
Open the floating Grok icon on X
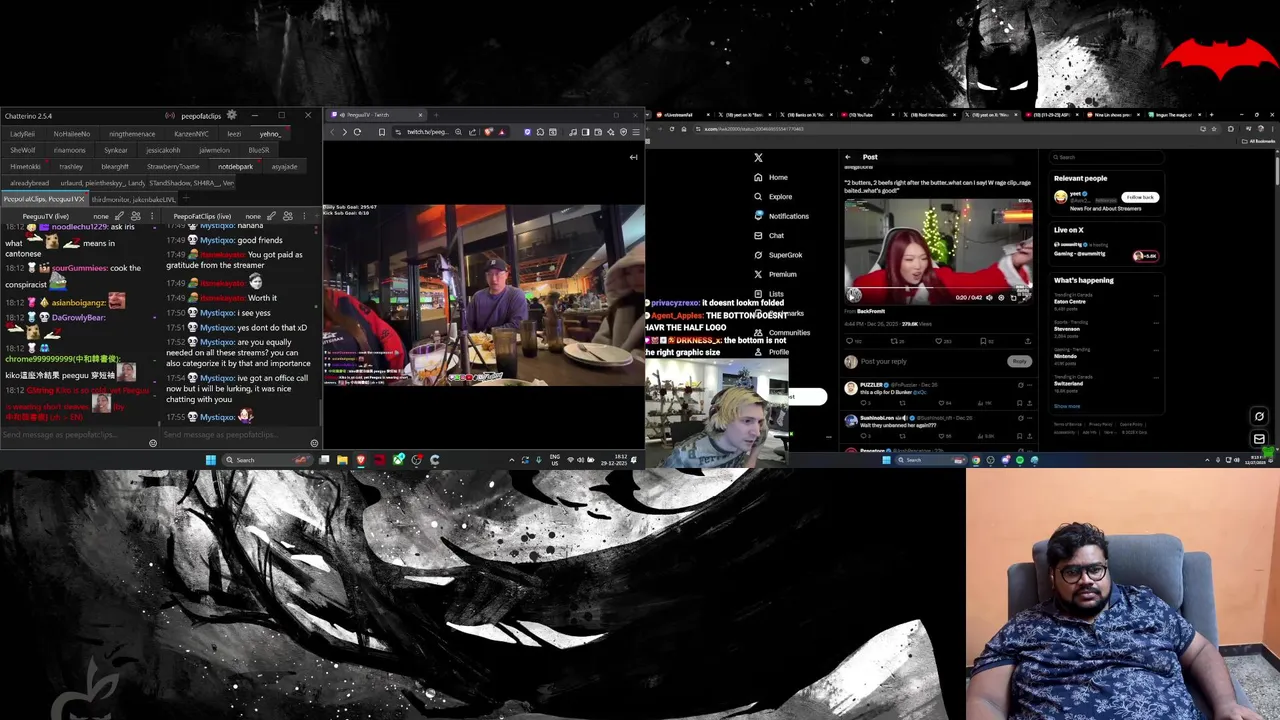(1259, 416)
